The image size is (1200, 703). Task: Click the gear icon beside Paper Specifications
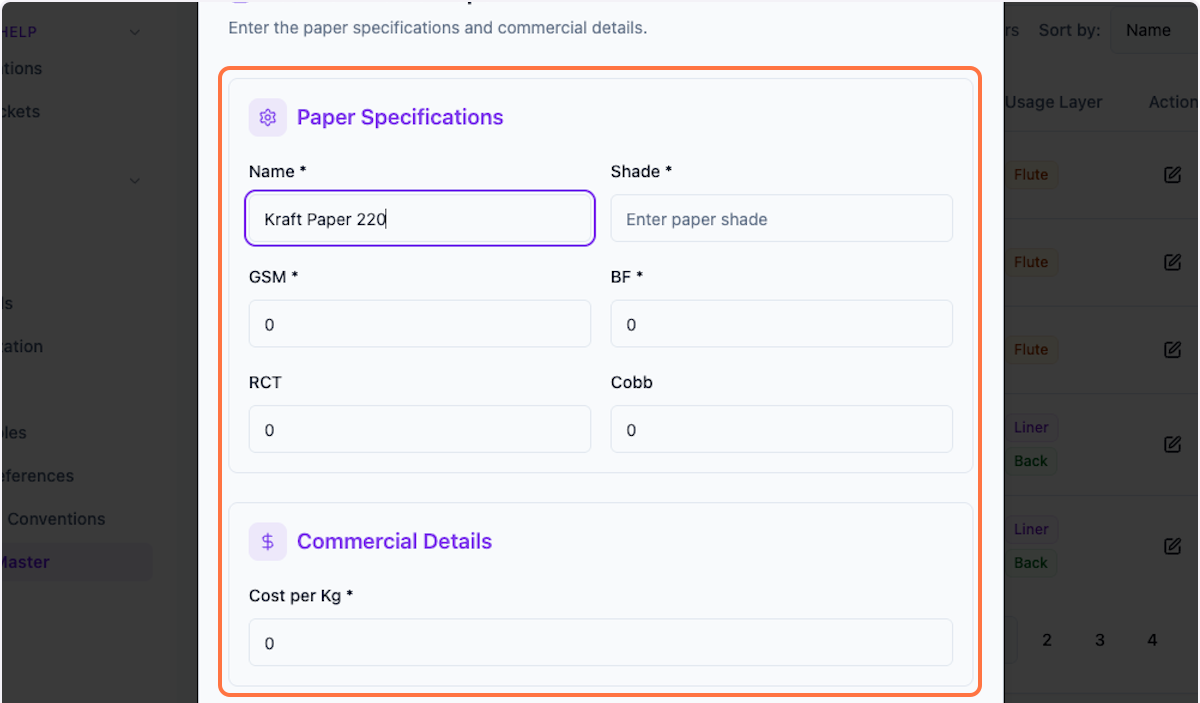[267, 117]
